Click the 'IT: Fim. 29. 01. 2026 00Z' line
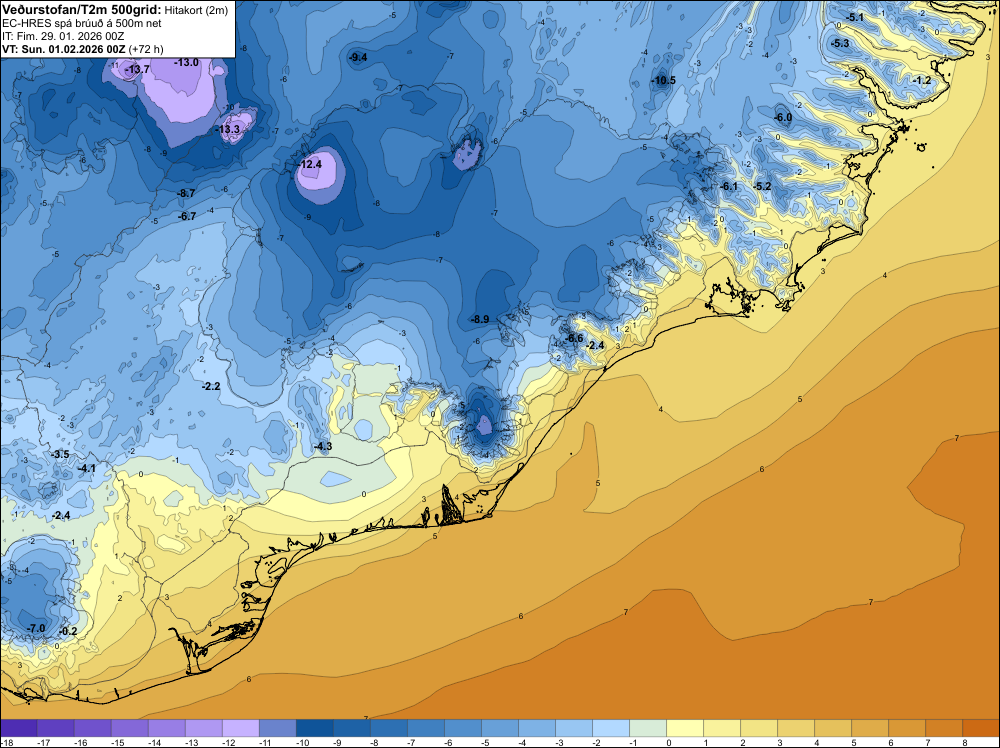The height and width of the screenshot is (748, 1000). click(63, 36)
